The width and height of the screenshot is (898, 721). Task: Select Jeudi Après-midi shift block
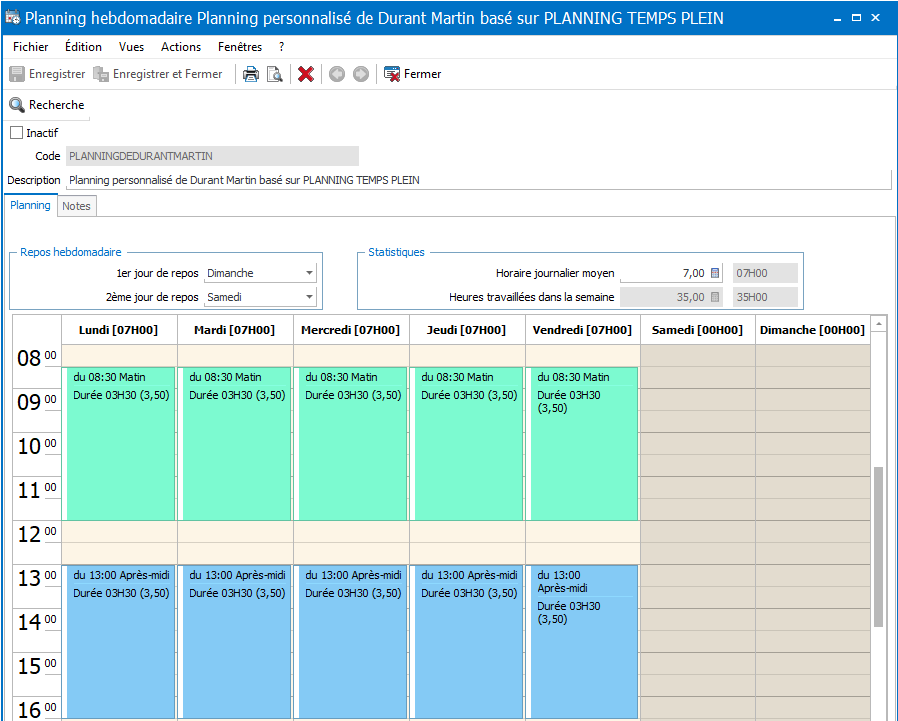467,642
